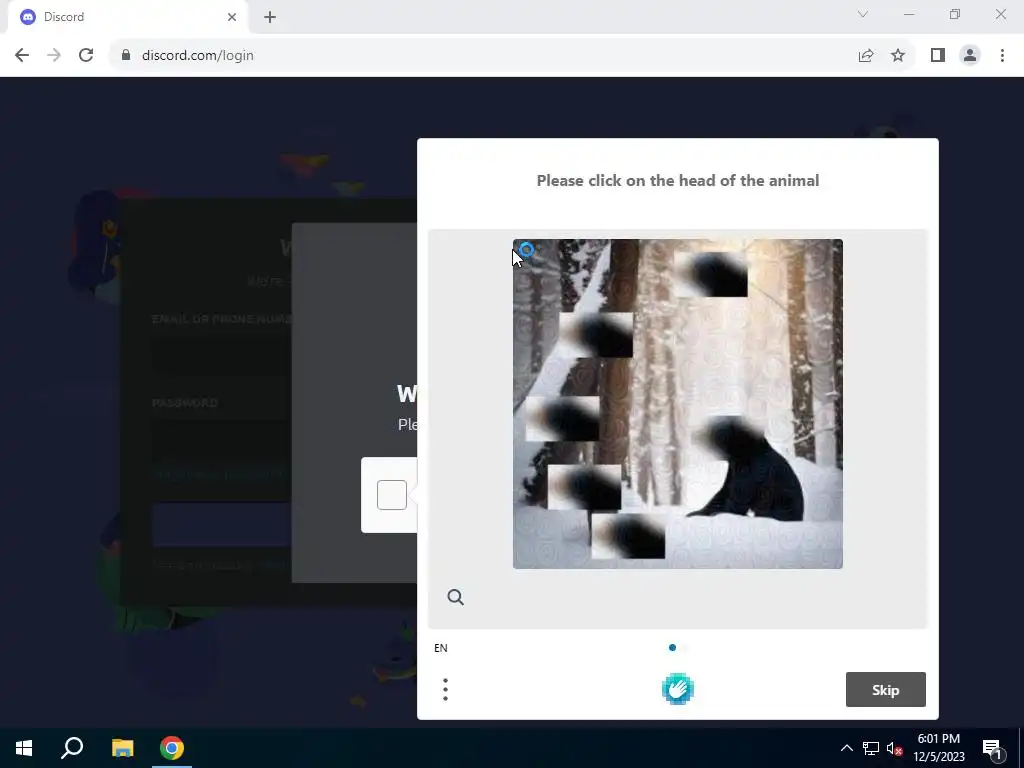The height and width of the screenshot is (768, 1024).
Task: Reload the Discord login page
Action: 86,56
